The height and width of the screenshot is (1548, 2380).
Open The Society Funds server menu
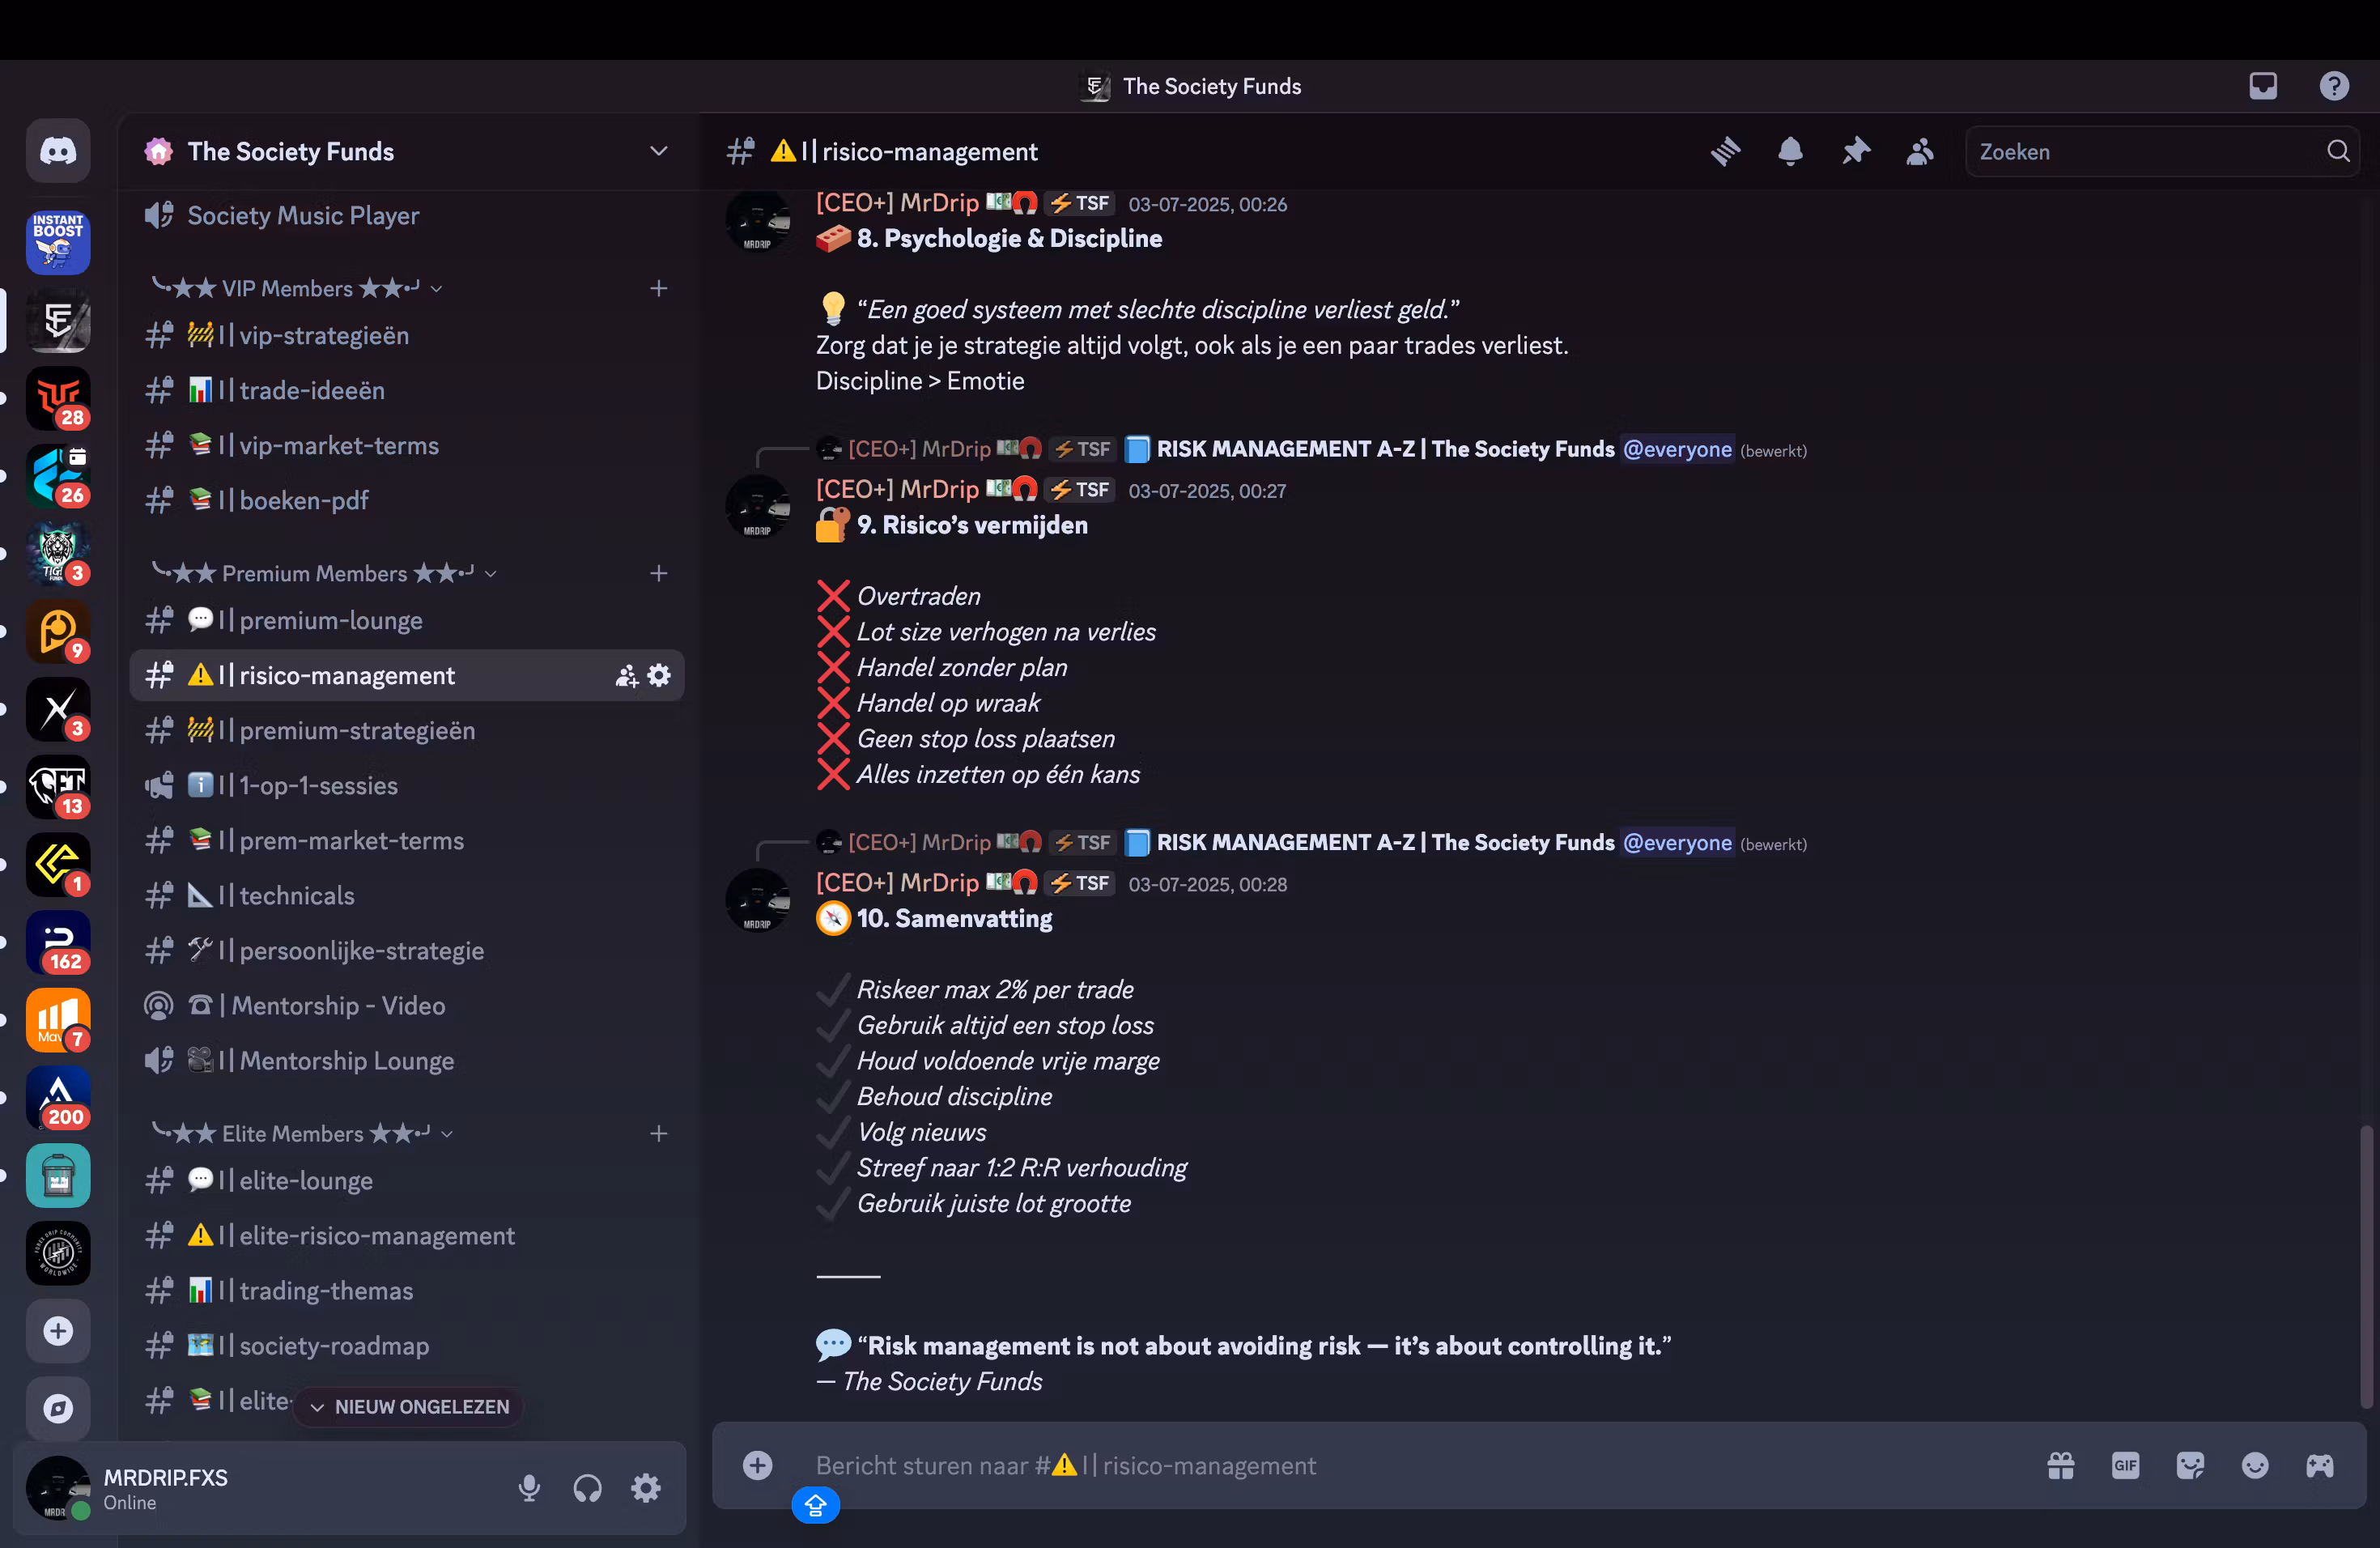pyautogui.click(x=408, y=151)
